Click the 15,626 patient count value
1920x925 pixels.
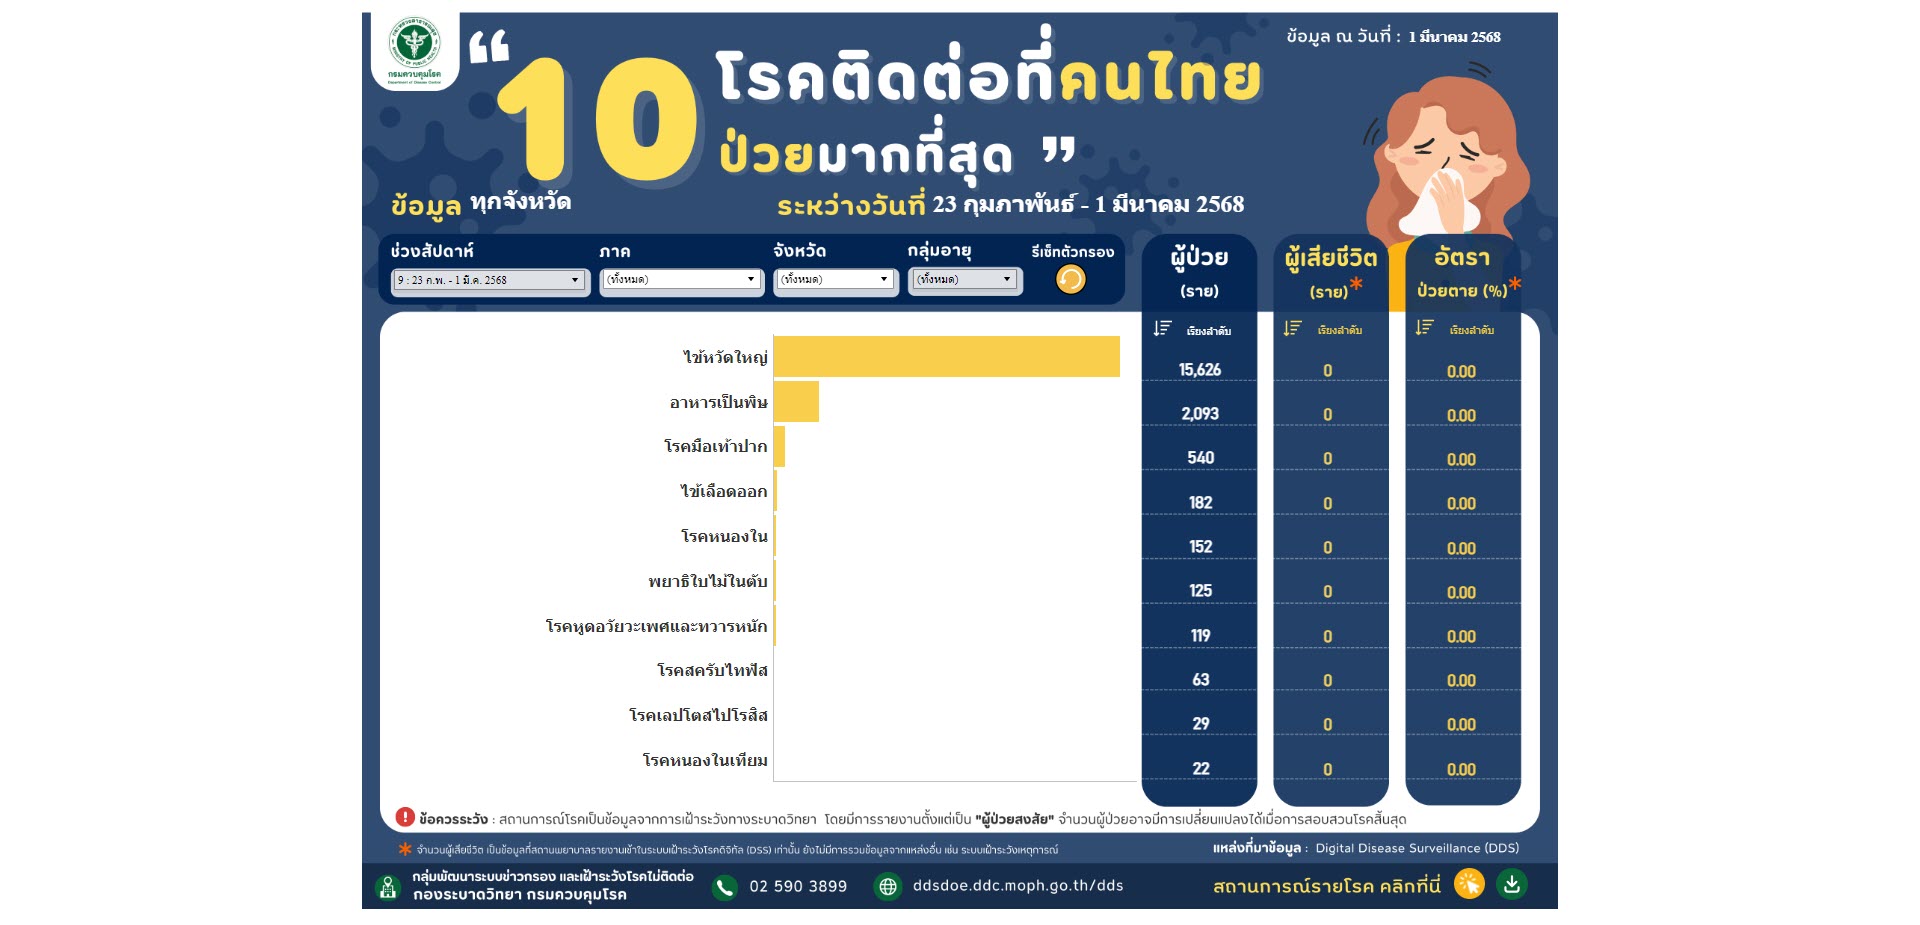[1198, 370]
